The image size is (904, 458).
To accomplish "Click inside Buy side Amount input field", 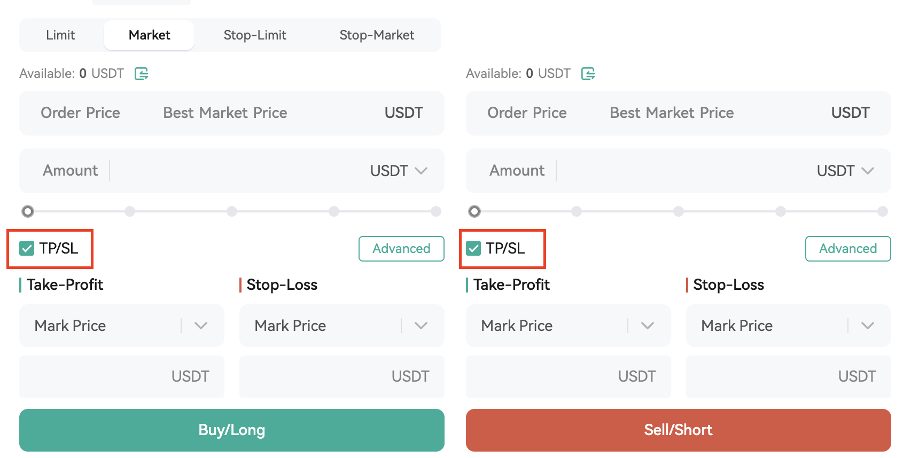I will [235, 171].
